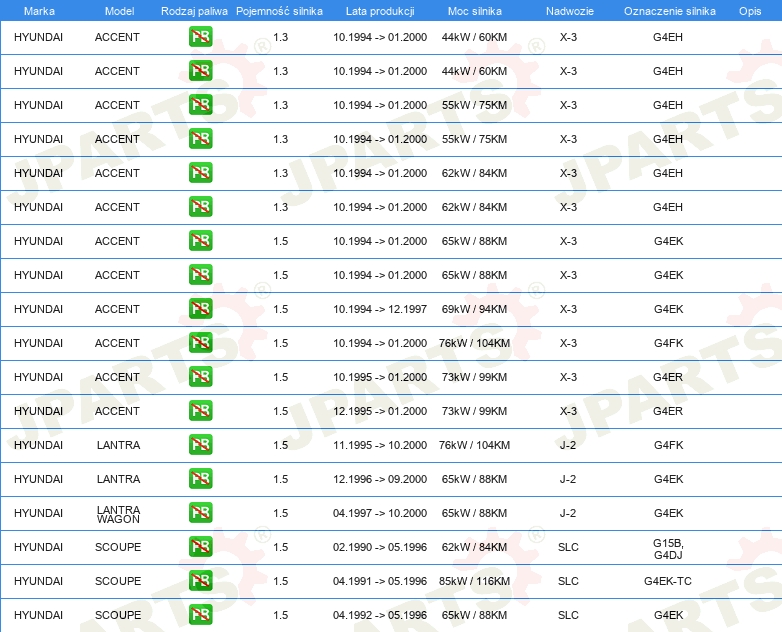Click the fuel icon in the Scoupe 04.1992 row
This screenshot has width=782, height=632.
tap(200, 615)
